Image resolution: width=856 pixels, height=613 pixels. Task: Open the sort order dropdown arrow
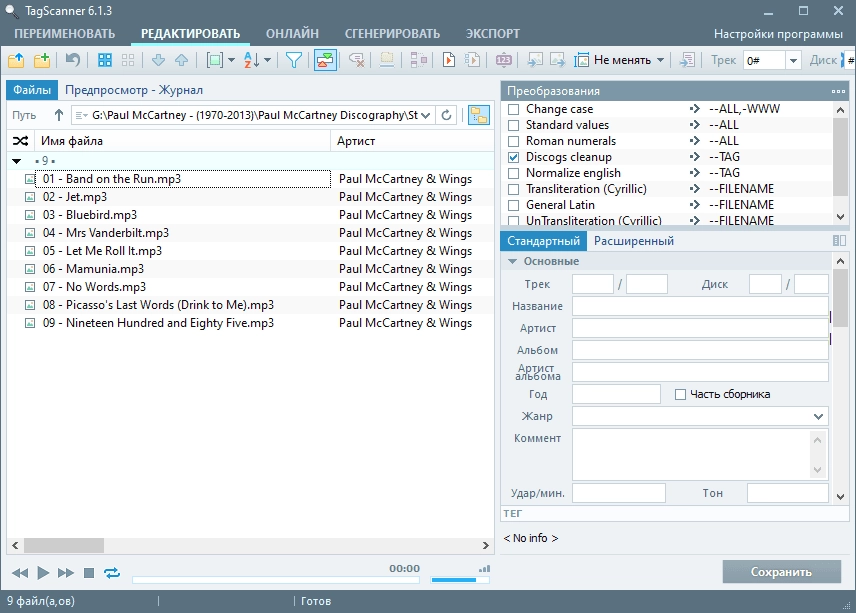pyautogui.click(x=267, y=60)
